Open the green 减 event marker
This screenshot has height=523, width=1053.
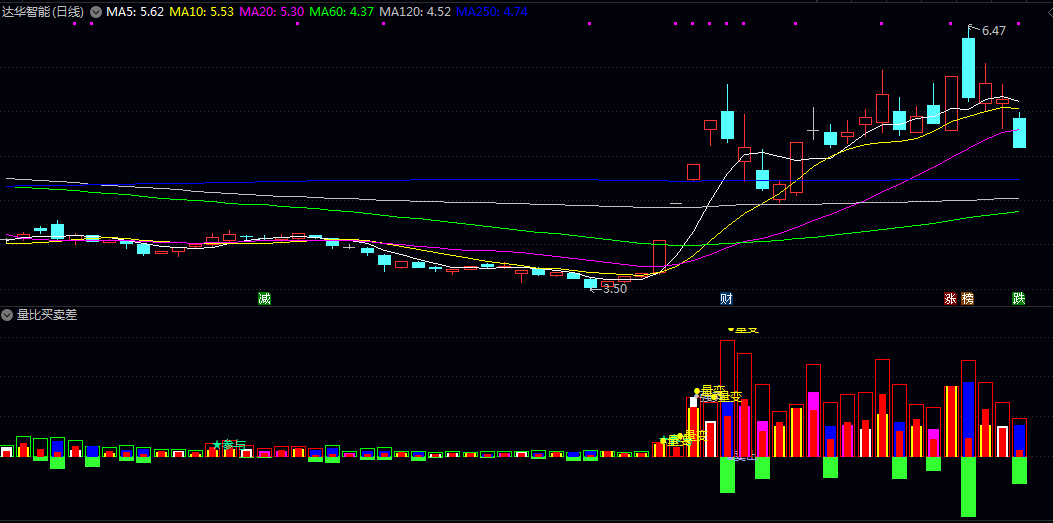point(265,299)
